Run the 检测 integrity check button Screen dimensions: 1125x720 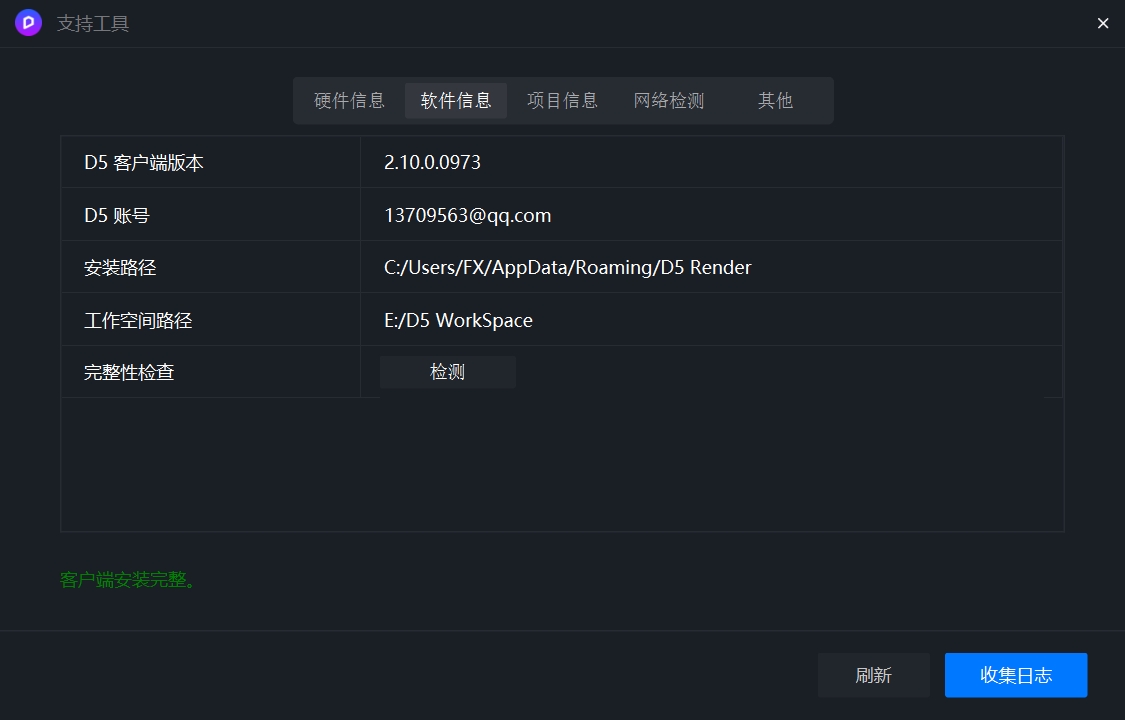(448, 371)
